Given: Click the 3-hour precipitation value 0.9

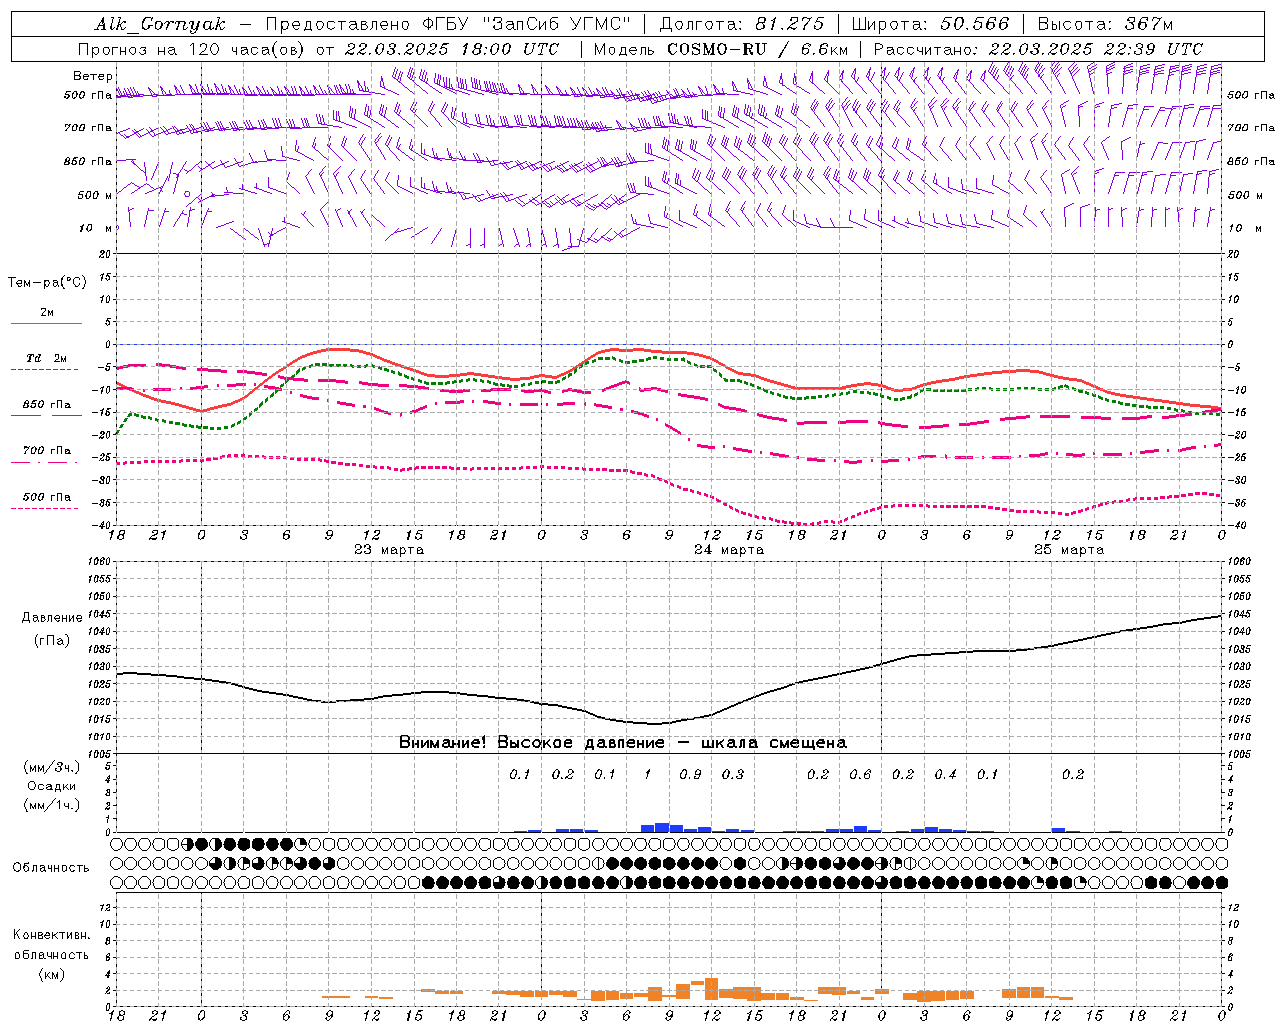Looking at the screenshot, I should click(690, 775).
